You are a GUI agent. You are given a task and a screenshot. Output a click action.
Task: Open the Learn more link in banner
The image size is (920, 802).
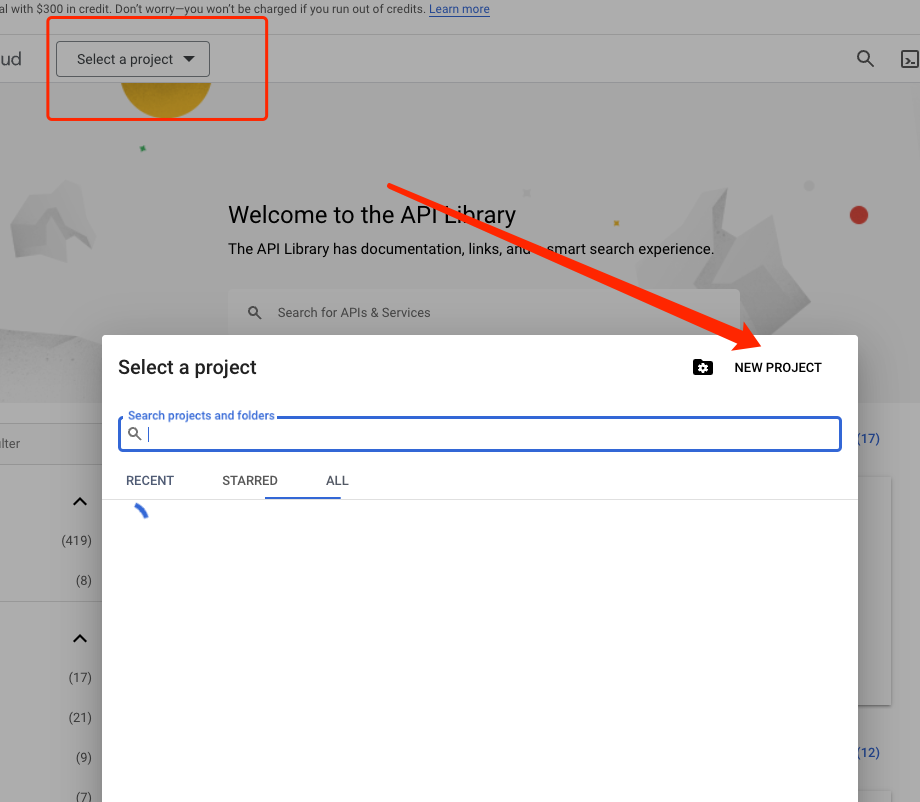click(x=459, y=9)
